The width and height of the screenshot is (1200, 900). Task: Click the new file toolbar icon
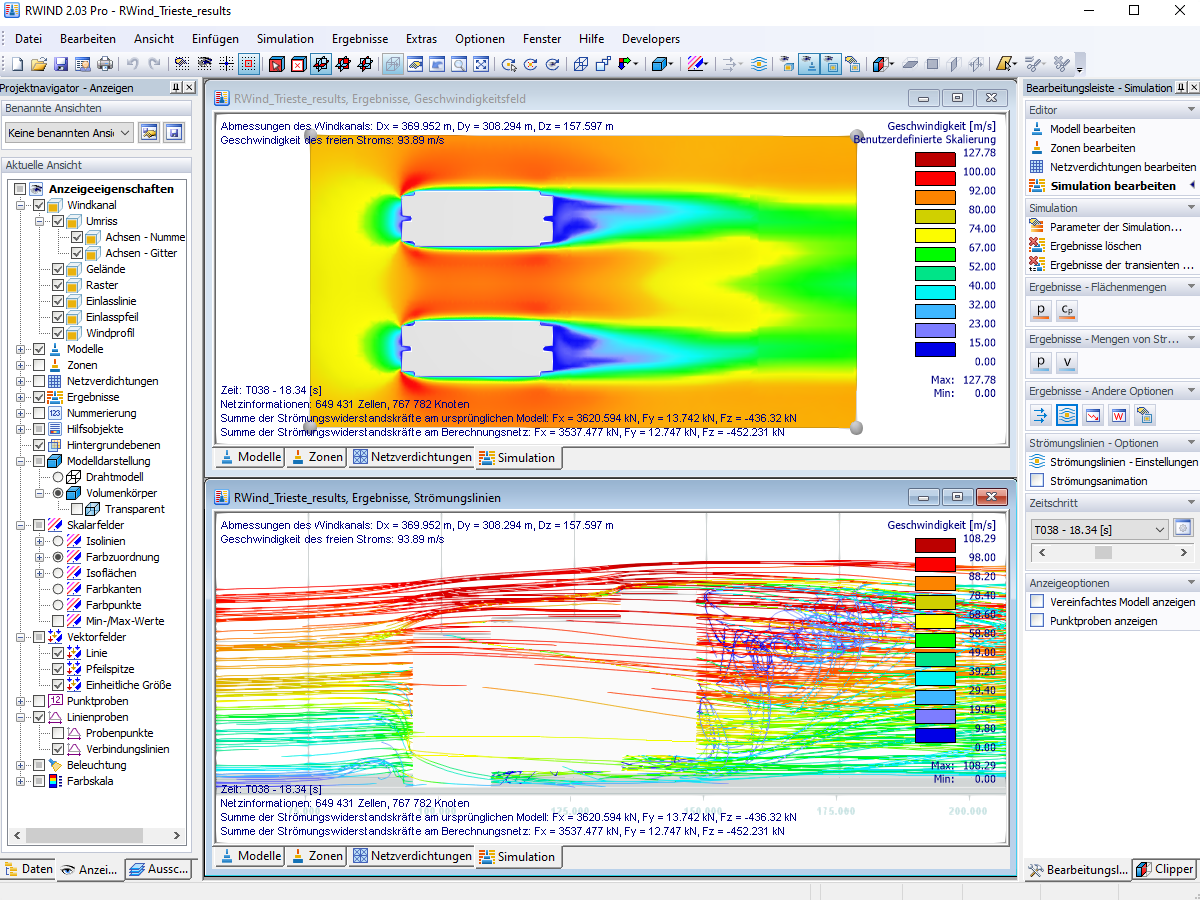click(x=18, y=64)
